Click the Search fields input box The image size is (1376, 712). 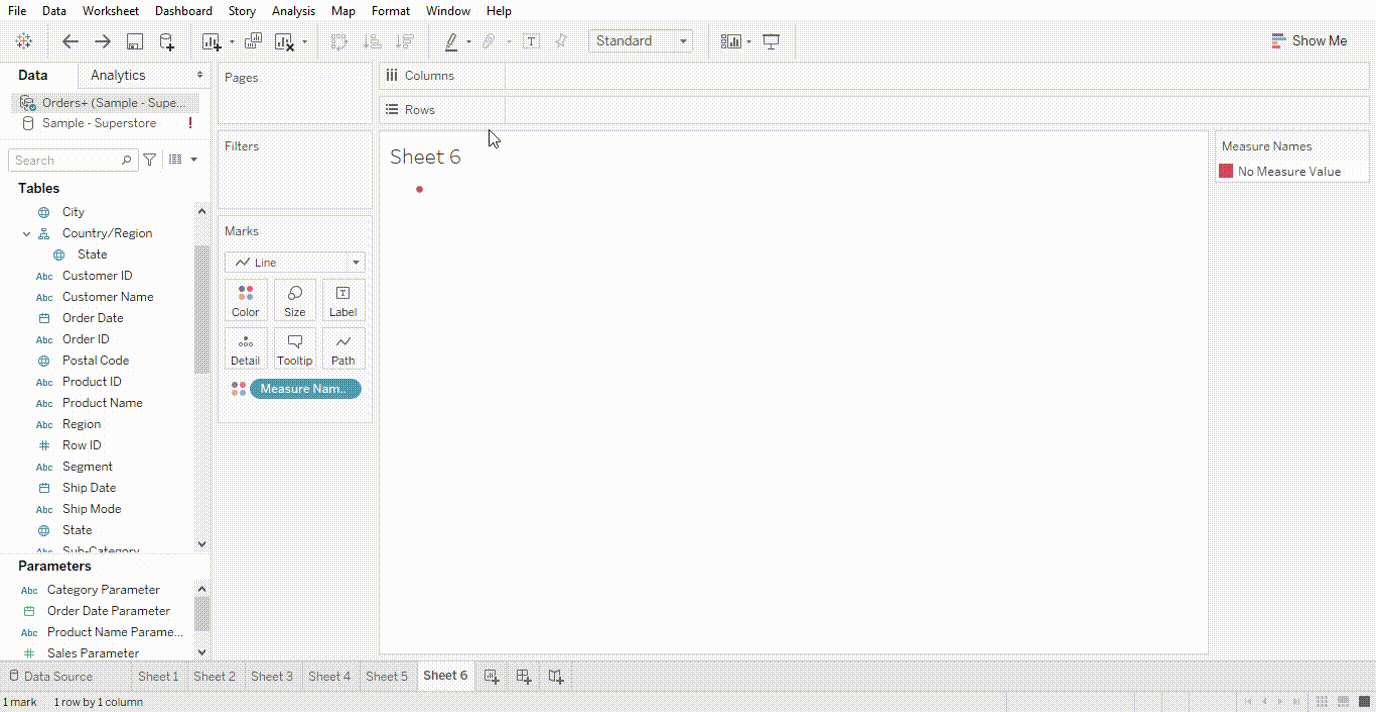(x=72, y=160)
